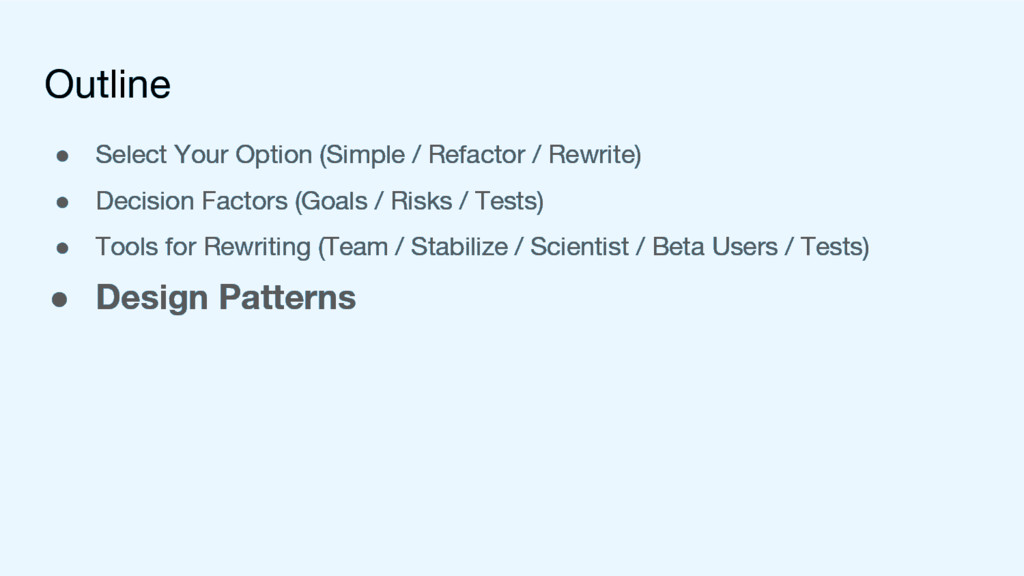Click the bullet before "Decision Factors"
This screenshot has height=576, width=1024.
pos(62,202)
